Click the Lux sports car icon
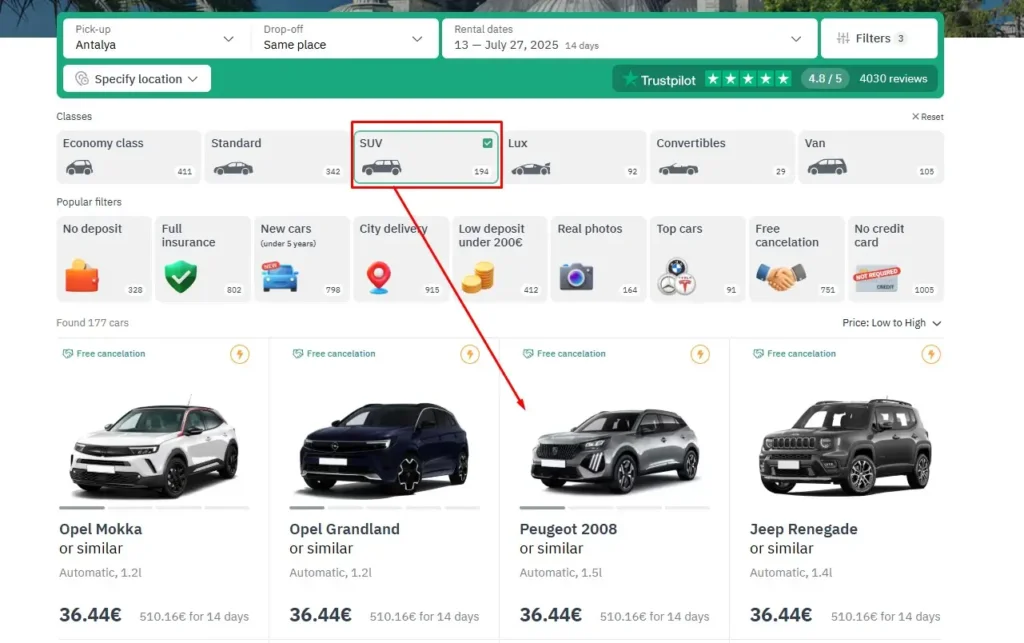The height and width of the screenshot is (643, 1024). [531, 169]
